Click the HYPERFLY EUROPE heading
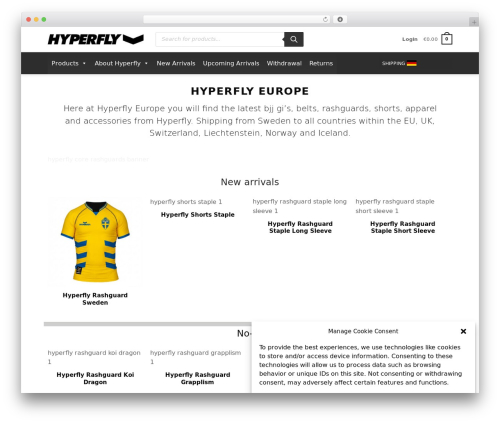 point(250,91)
